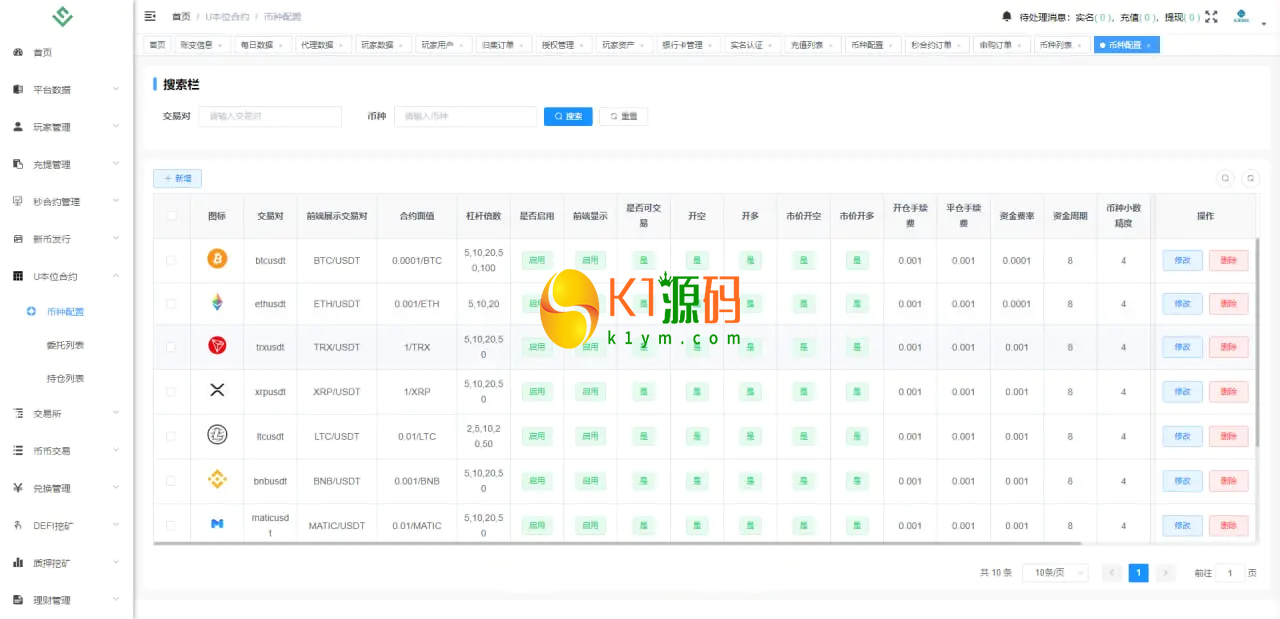Image resolution: width=1280 pixels, height=619 pixels.
Task: Click the table refresh circular icon
Action: click(x=1251, y=178)
